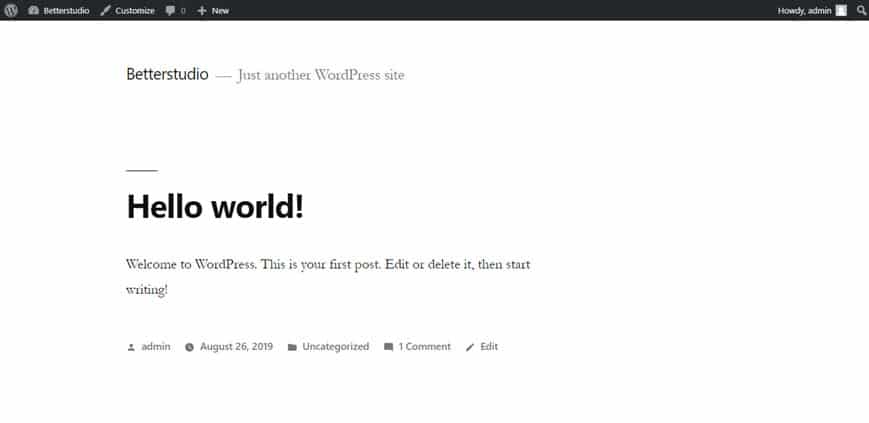
Task: Click the Betterstudio dashboard icon in admin bar
Action: pyautogui.click(x=33, y=11)
